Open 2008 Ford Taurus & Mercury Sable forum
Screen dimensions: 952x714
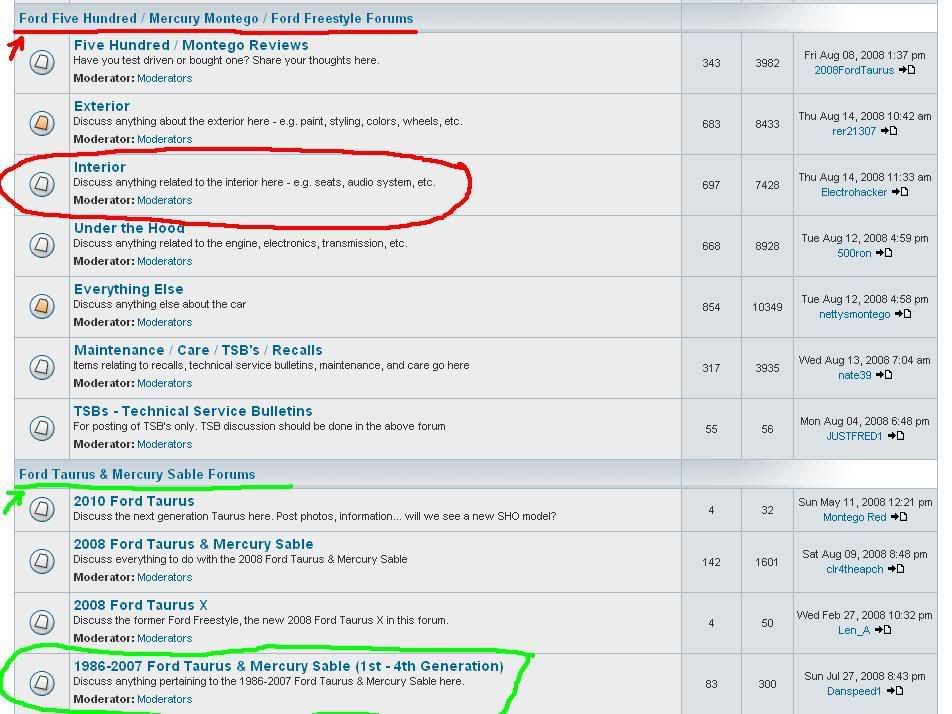[194, 544]
